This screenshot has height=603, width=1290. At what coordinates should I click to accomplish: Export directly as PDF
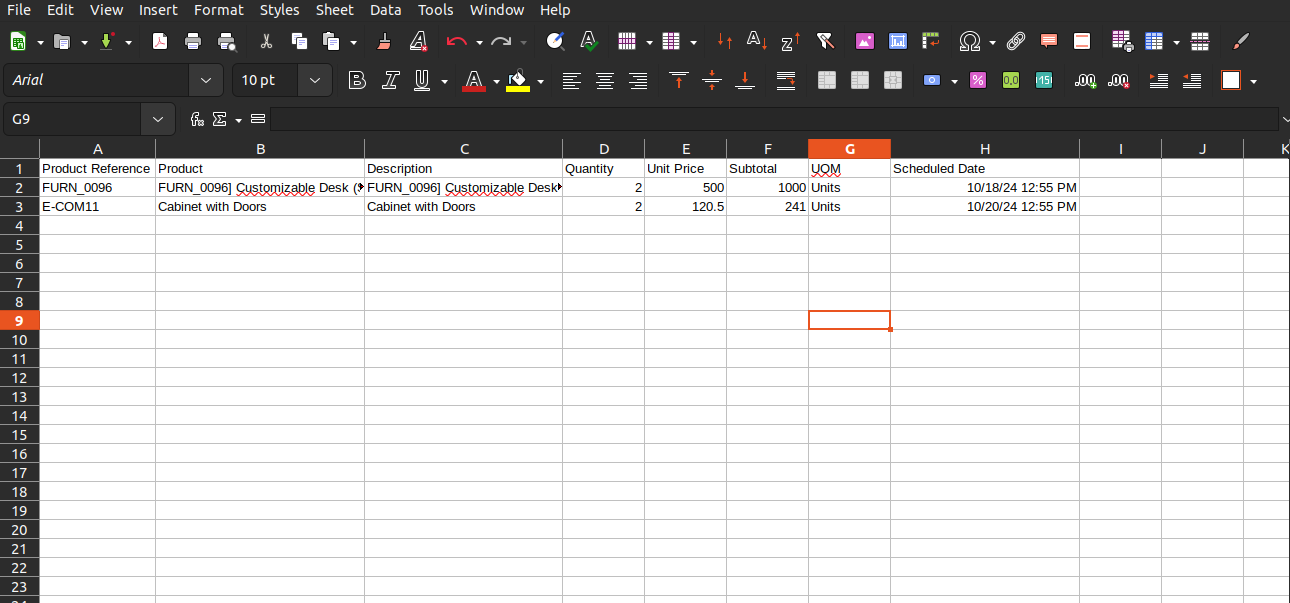click(160, 42)
